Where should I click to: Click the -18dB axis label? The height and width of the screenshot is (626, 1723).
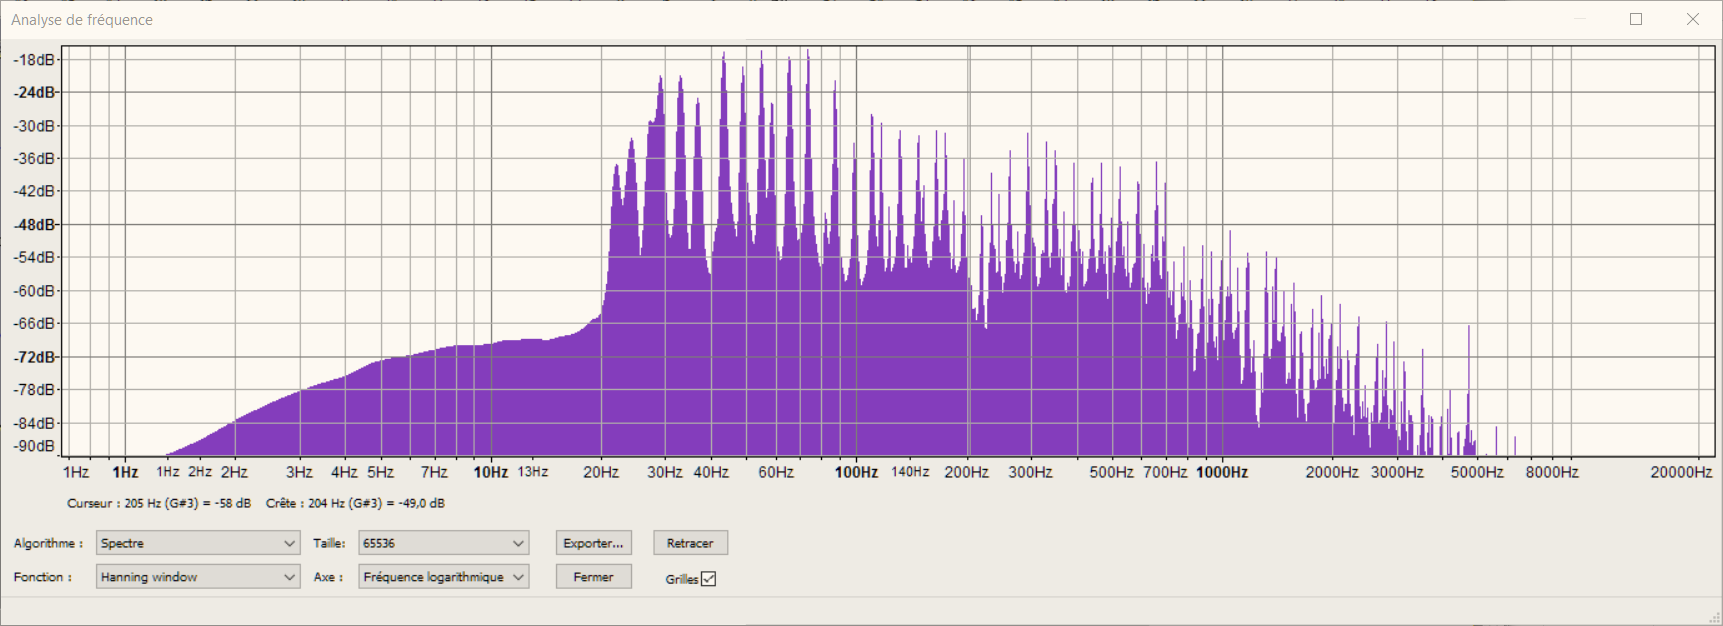click(x=35, y=60)
